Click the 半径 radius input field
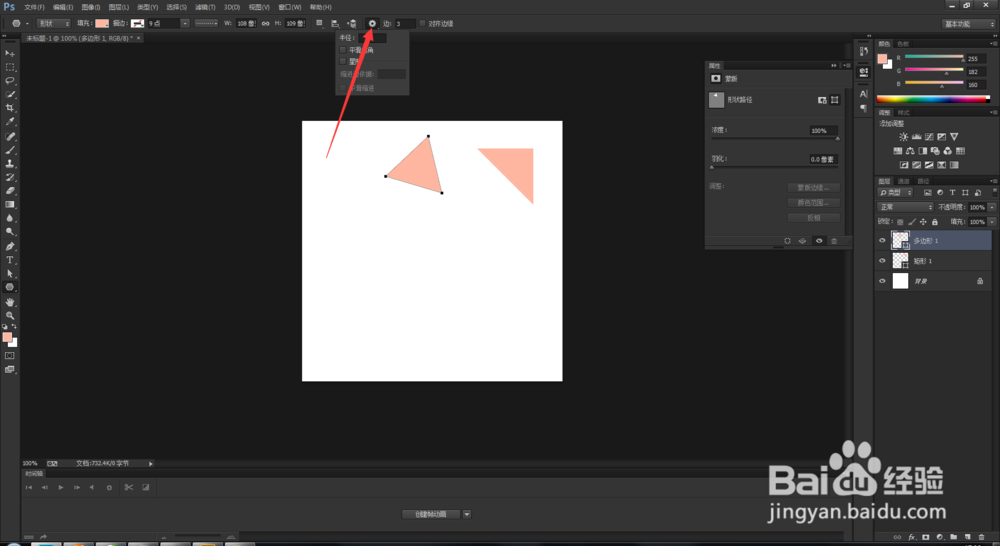1000x546 pixels. (x=372, y=38)
